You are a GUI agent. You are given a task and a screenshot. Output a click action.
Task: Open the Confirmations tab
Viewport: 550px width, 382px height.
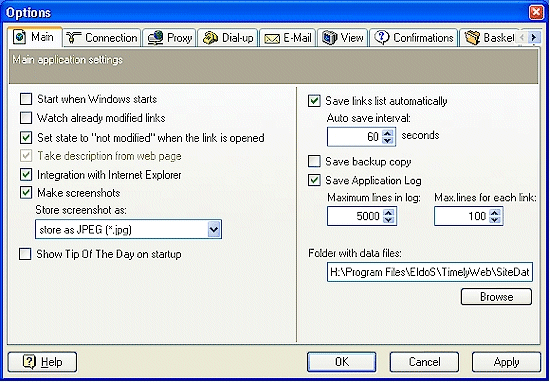(414, 38)
